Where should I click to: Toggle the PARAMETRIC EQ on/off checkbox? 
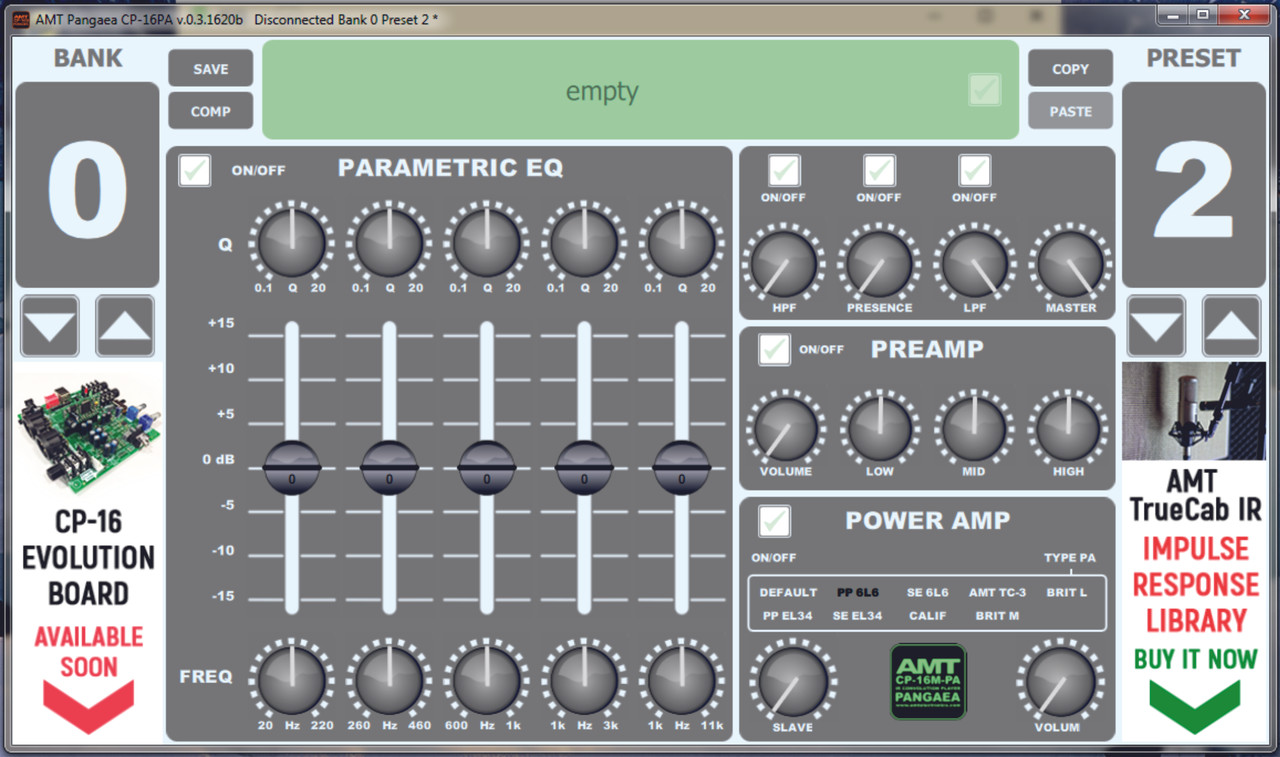[x=194, y=170]
